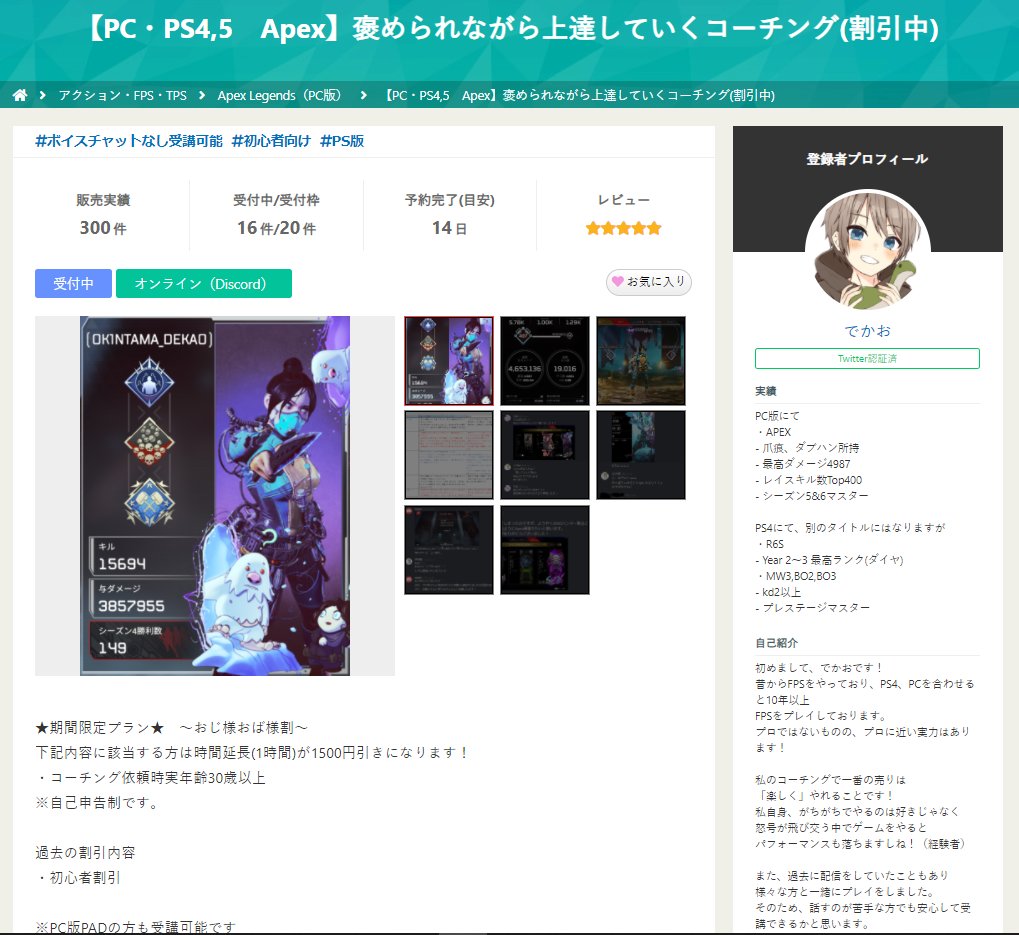Click the 実績 section heading
The image size is (1019, 935).
tap(766, 391)
